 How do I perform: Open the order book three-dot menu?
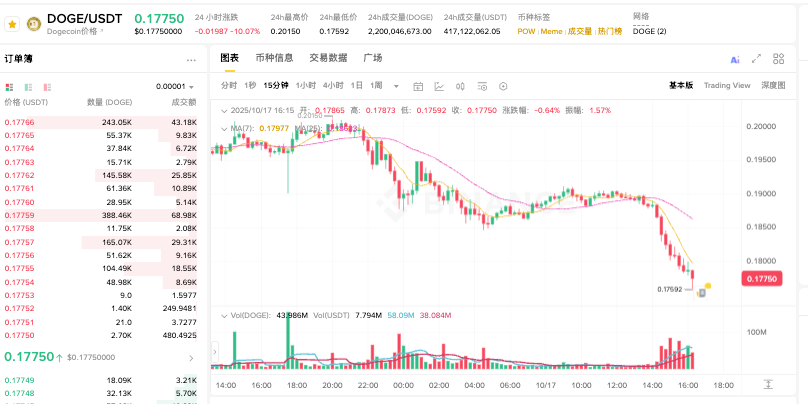tap(191, 60)
